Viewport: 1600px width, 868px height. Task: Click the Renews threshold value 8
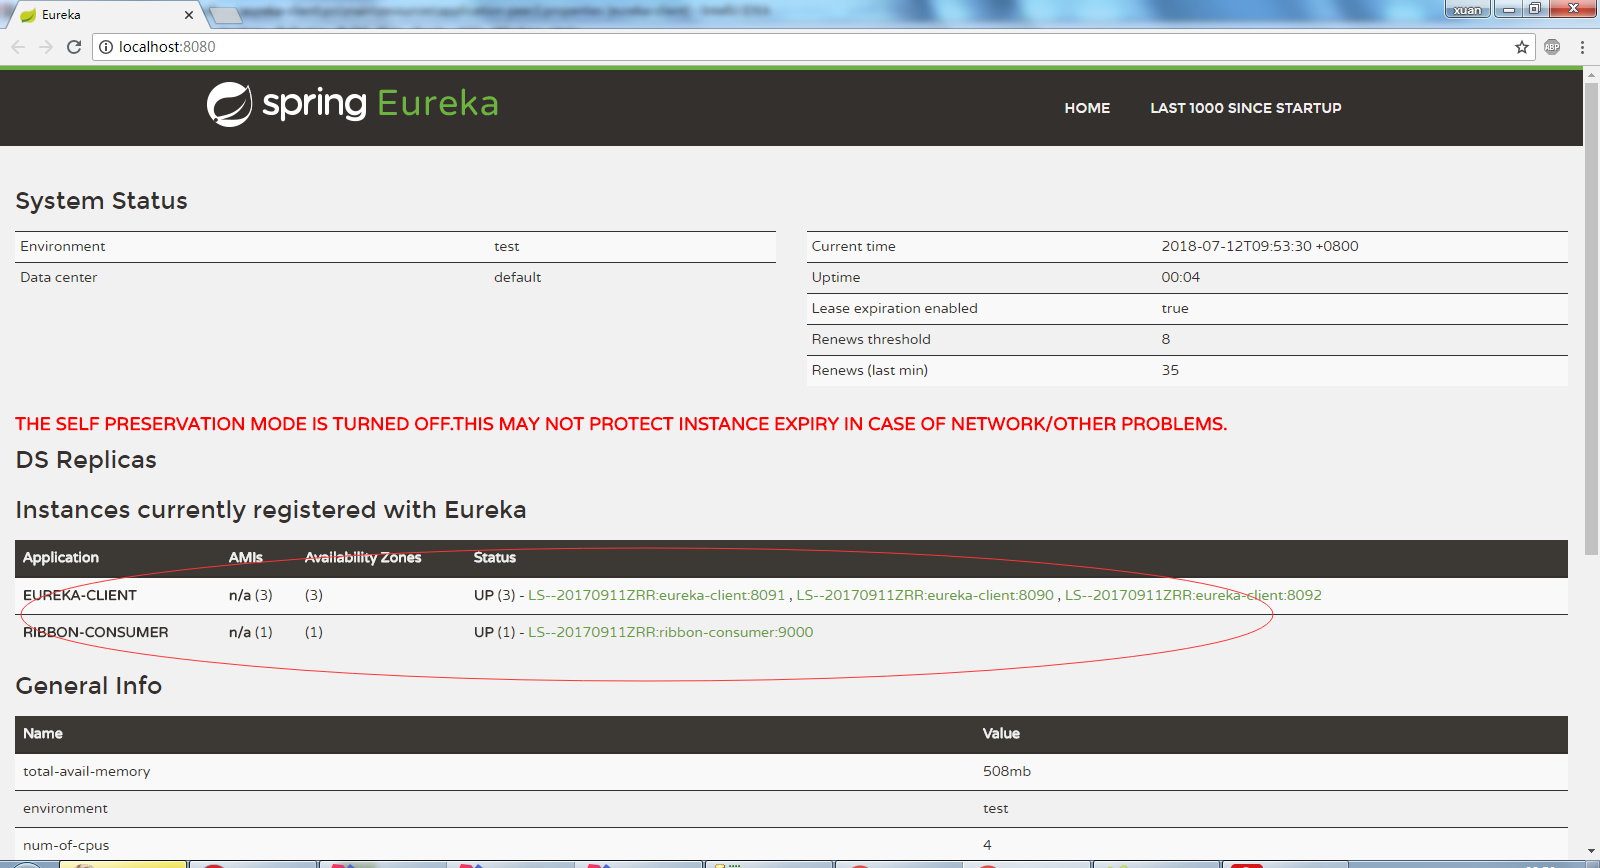(x=1166, y=339)
